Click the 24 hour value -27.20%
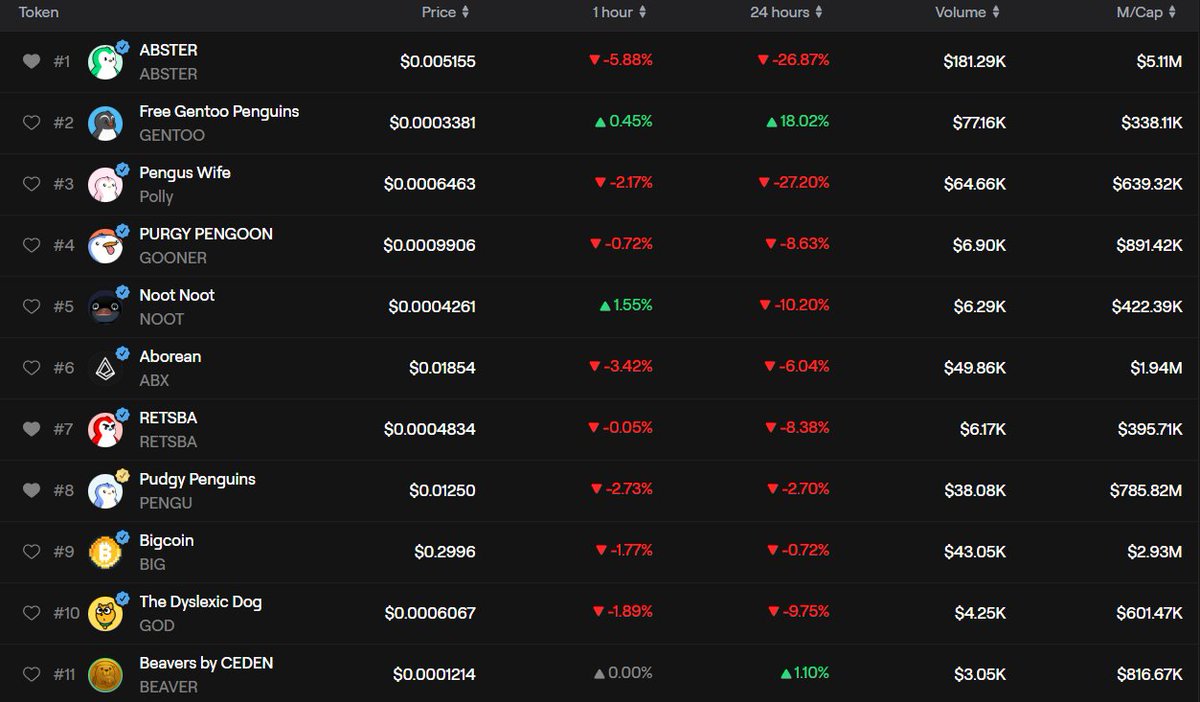1200x702 pixels. point(793,183)
